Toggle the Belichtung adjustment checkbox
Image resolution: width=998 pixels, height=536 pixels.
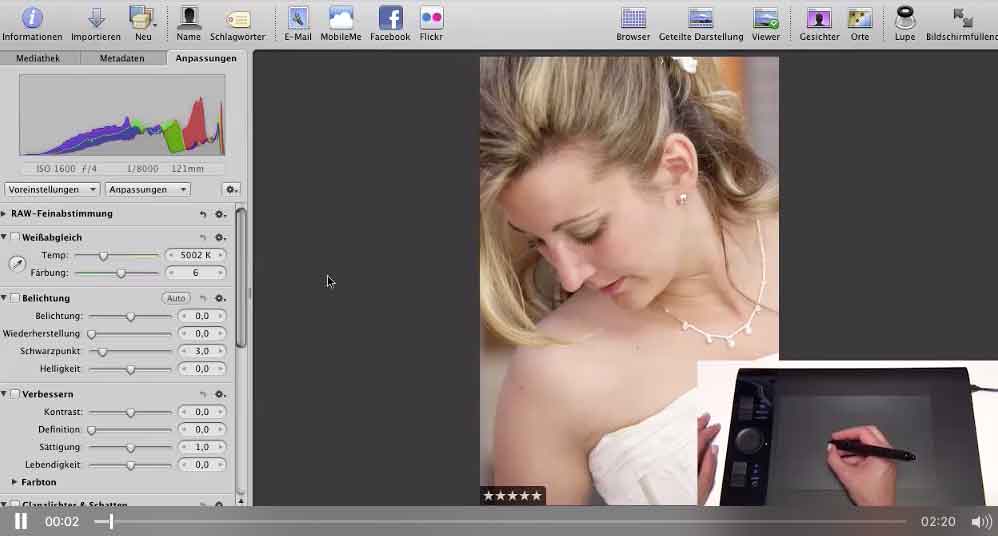click(15, 298)
